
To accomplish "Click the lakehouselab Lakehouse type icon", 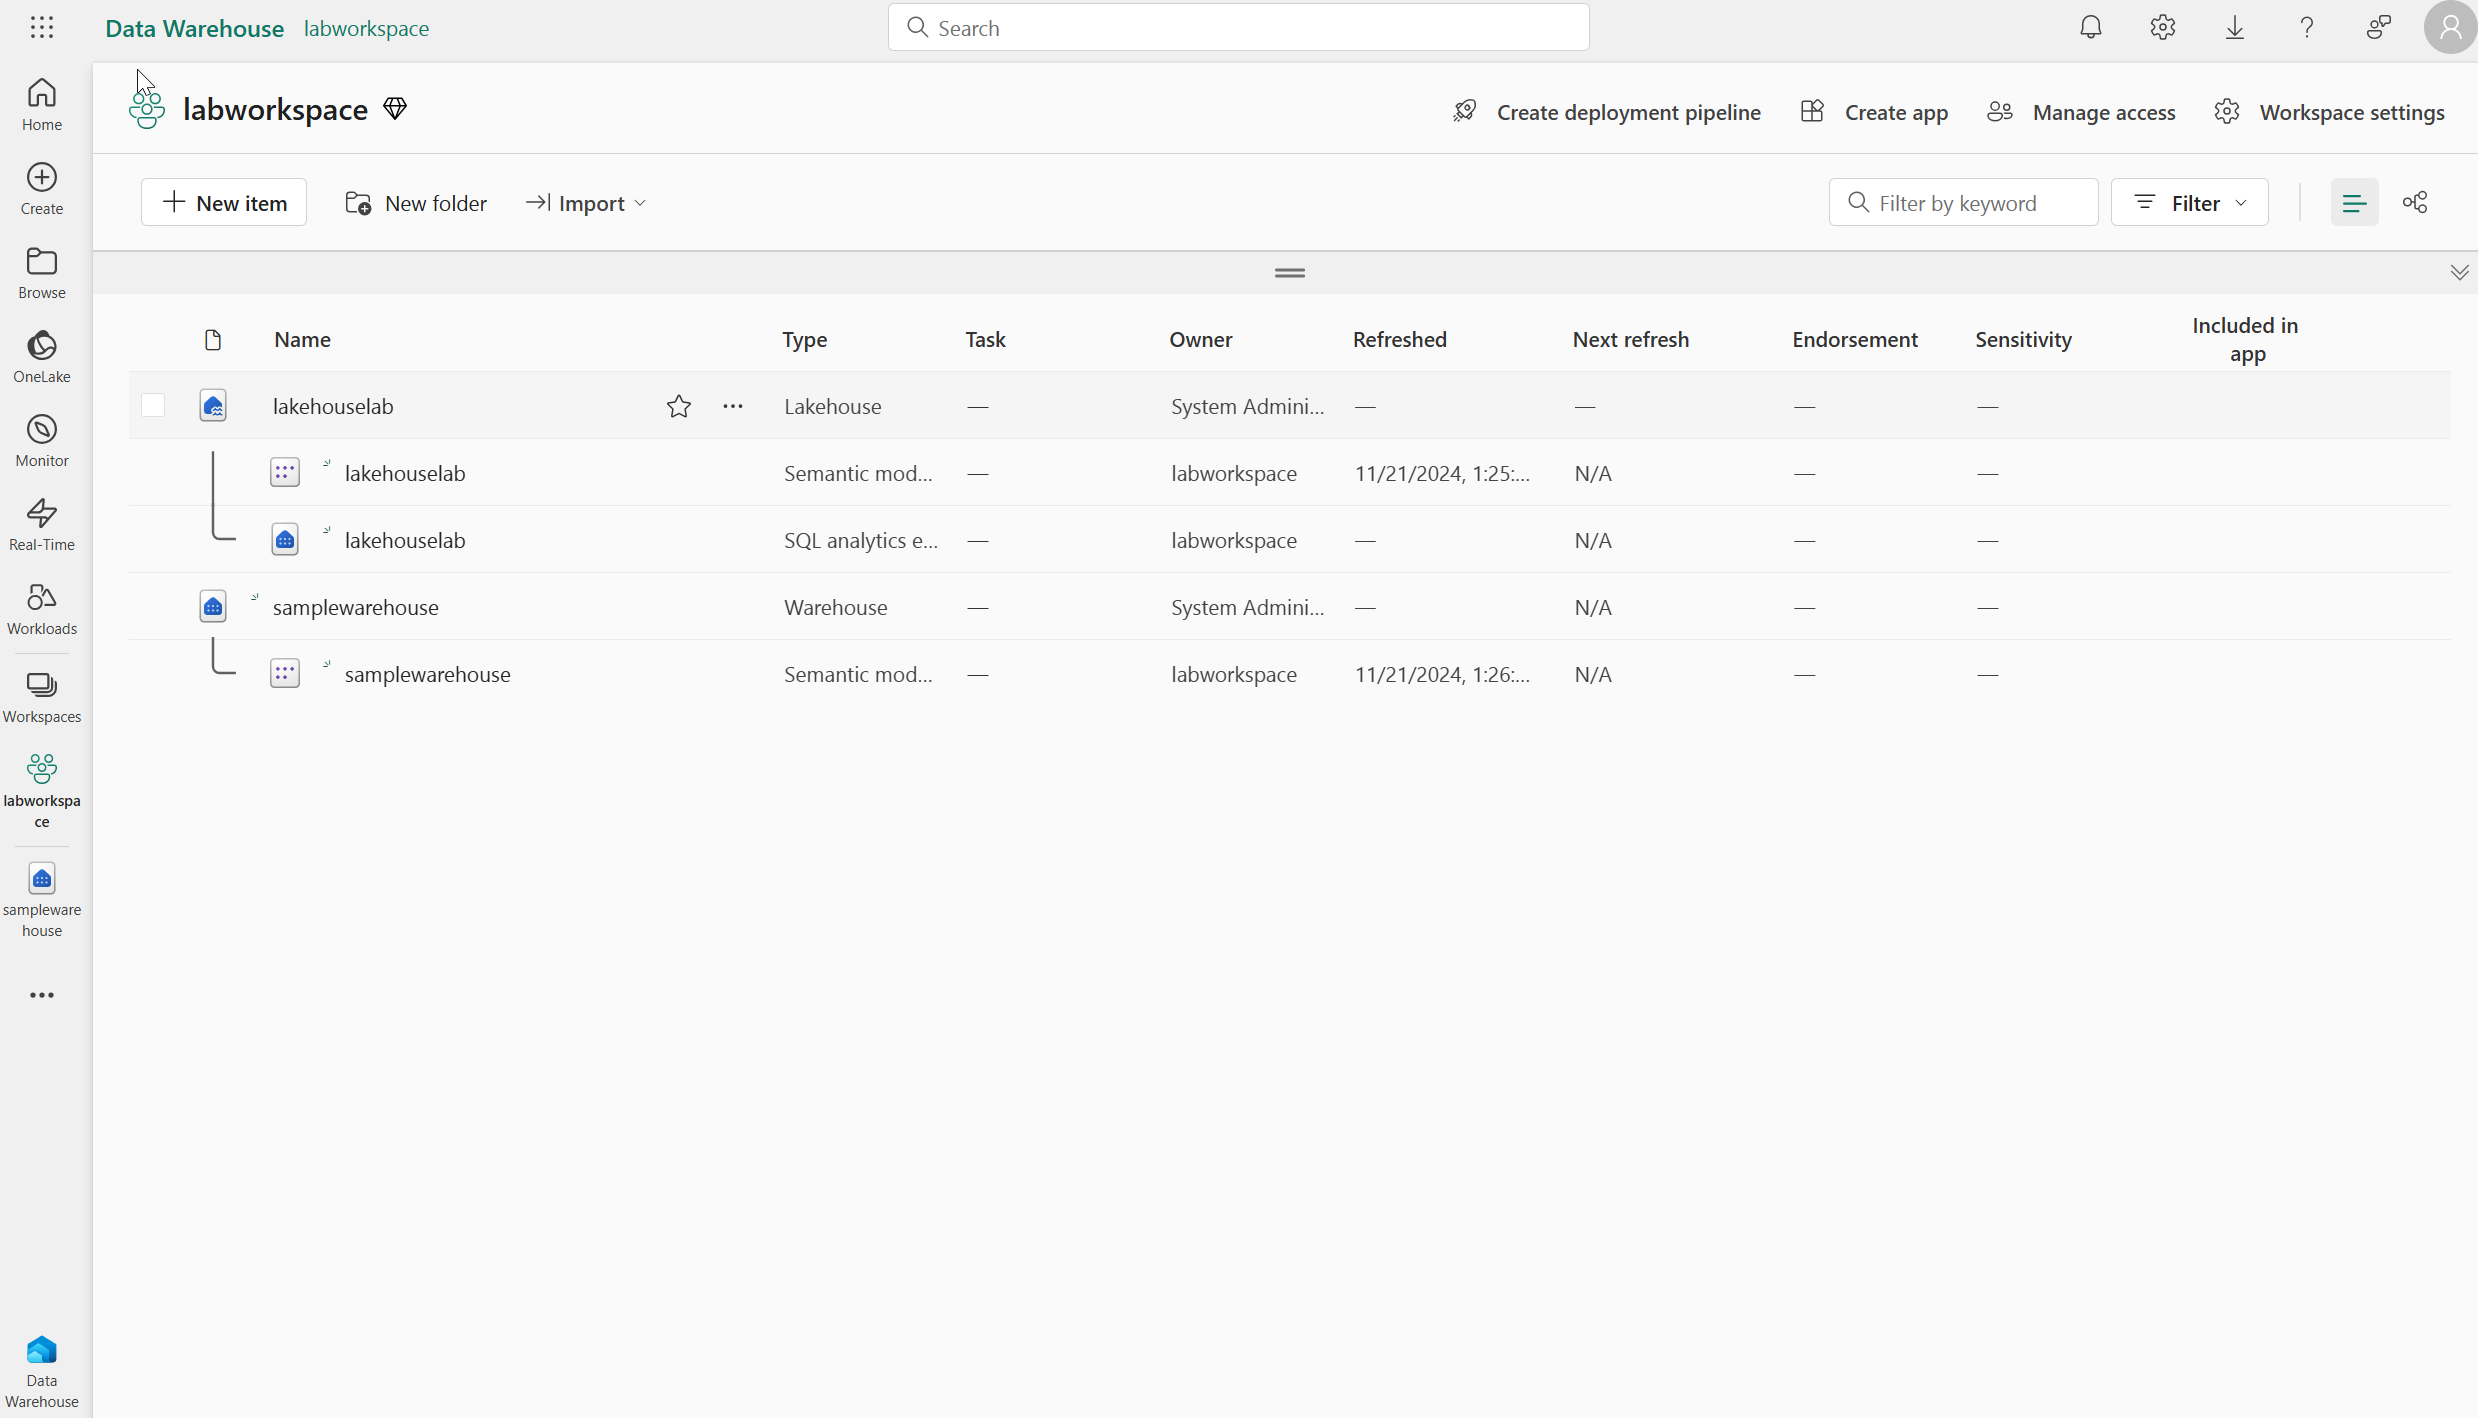I will (x=213, y=405).
